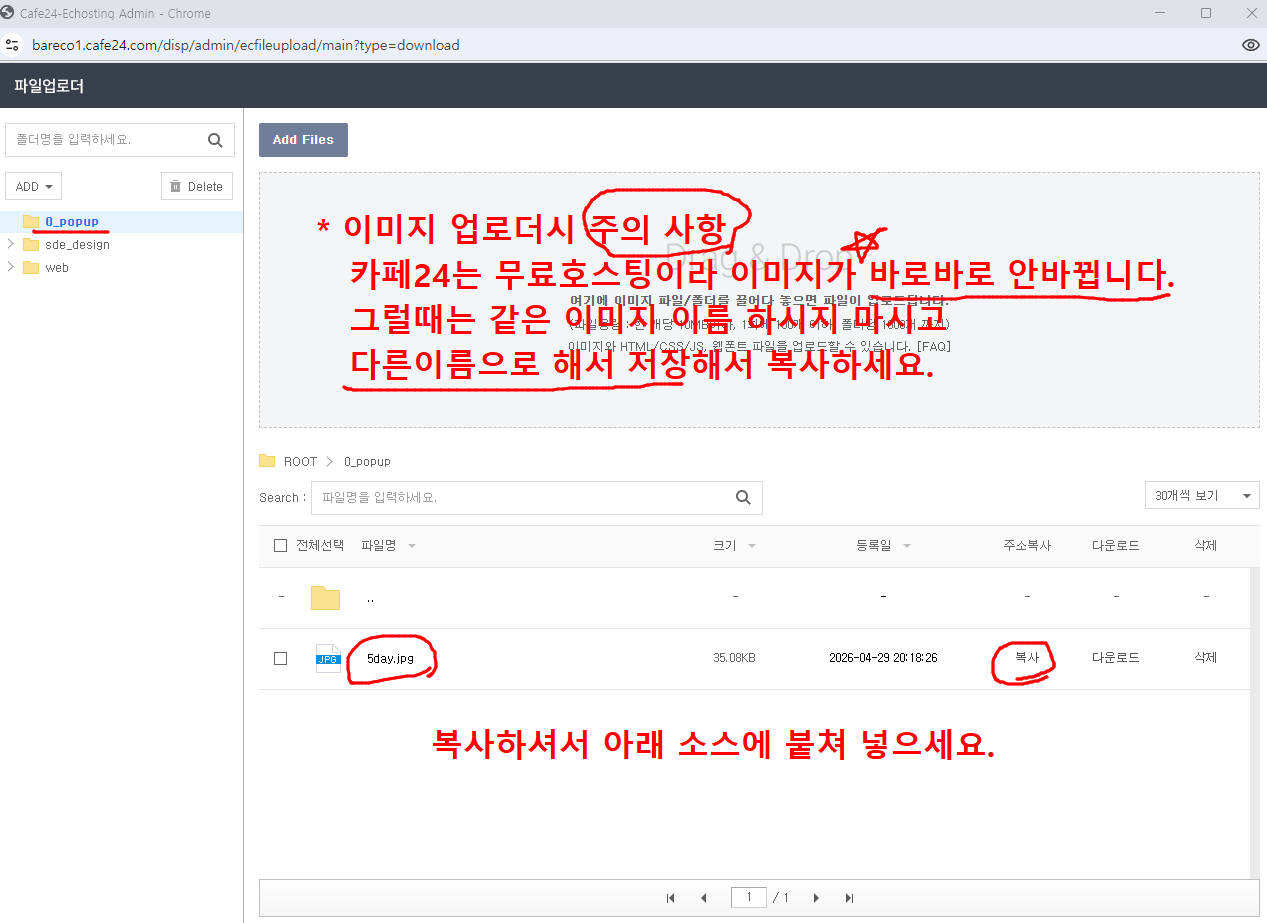This screenshot has width=1267, height=923.
Task: Click the 파일명 search input field
Action: pyautogui.click(x=520, y=497)
